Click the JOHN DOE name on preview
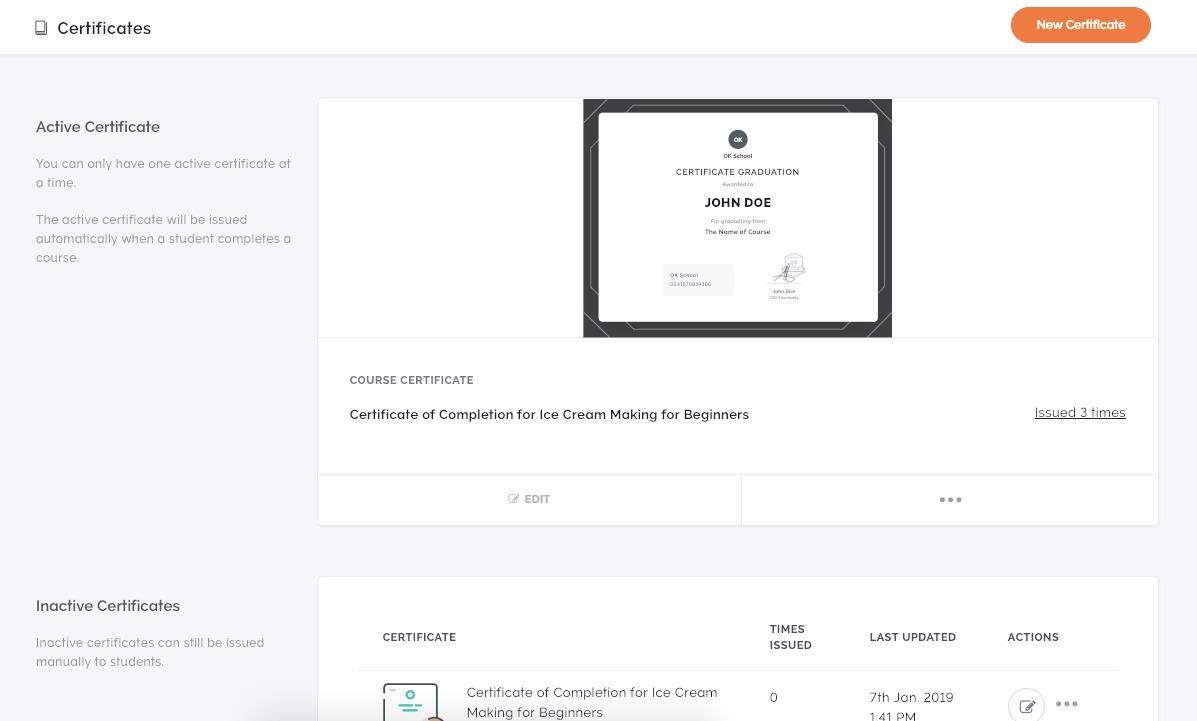 [x=737, y=202]
